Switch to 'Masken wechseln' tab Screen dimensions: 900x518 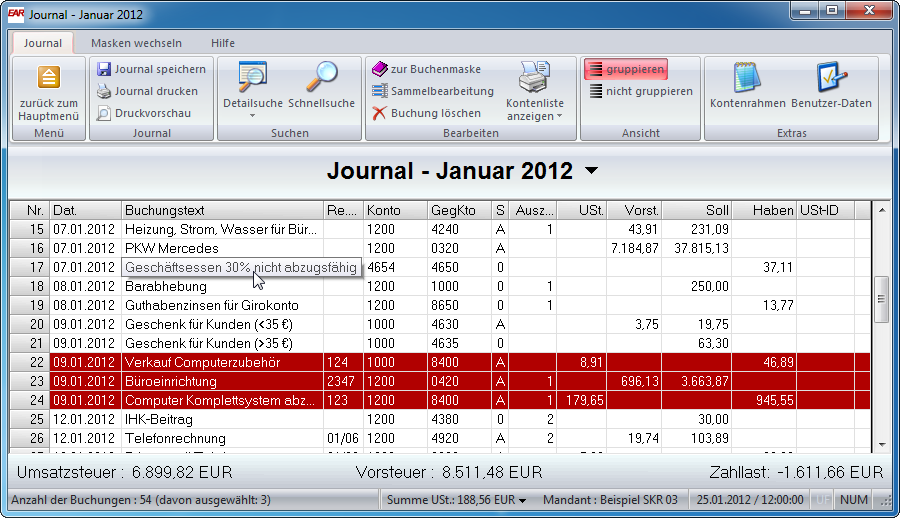click(x=136, y=43)
